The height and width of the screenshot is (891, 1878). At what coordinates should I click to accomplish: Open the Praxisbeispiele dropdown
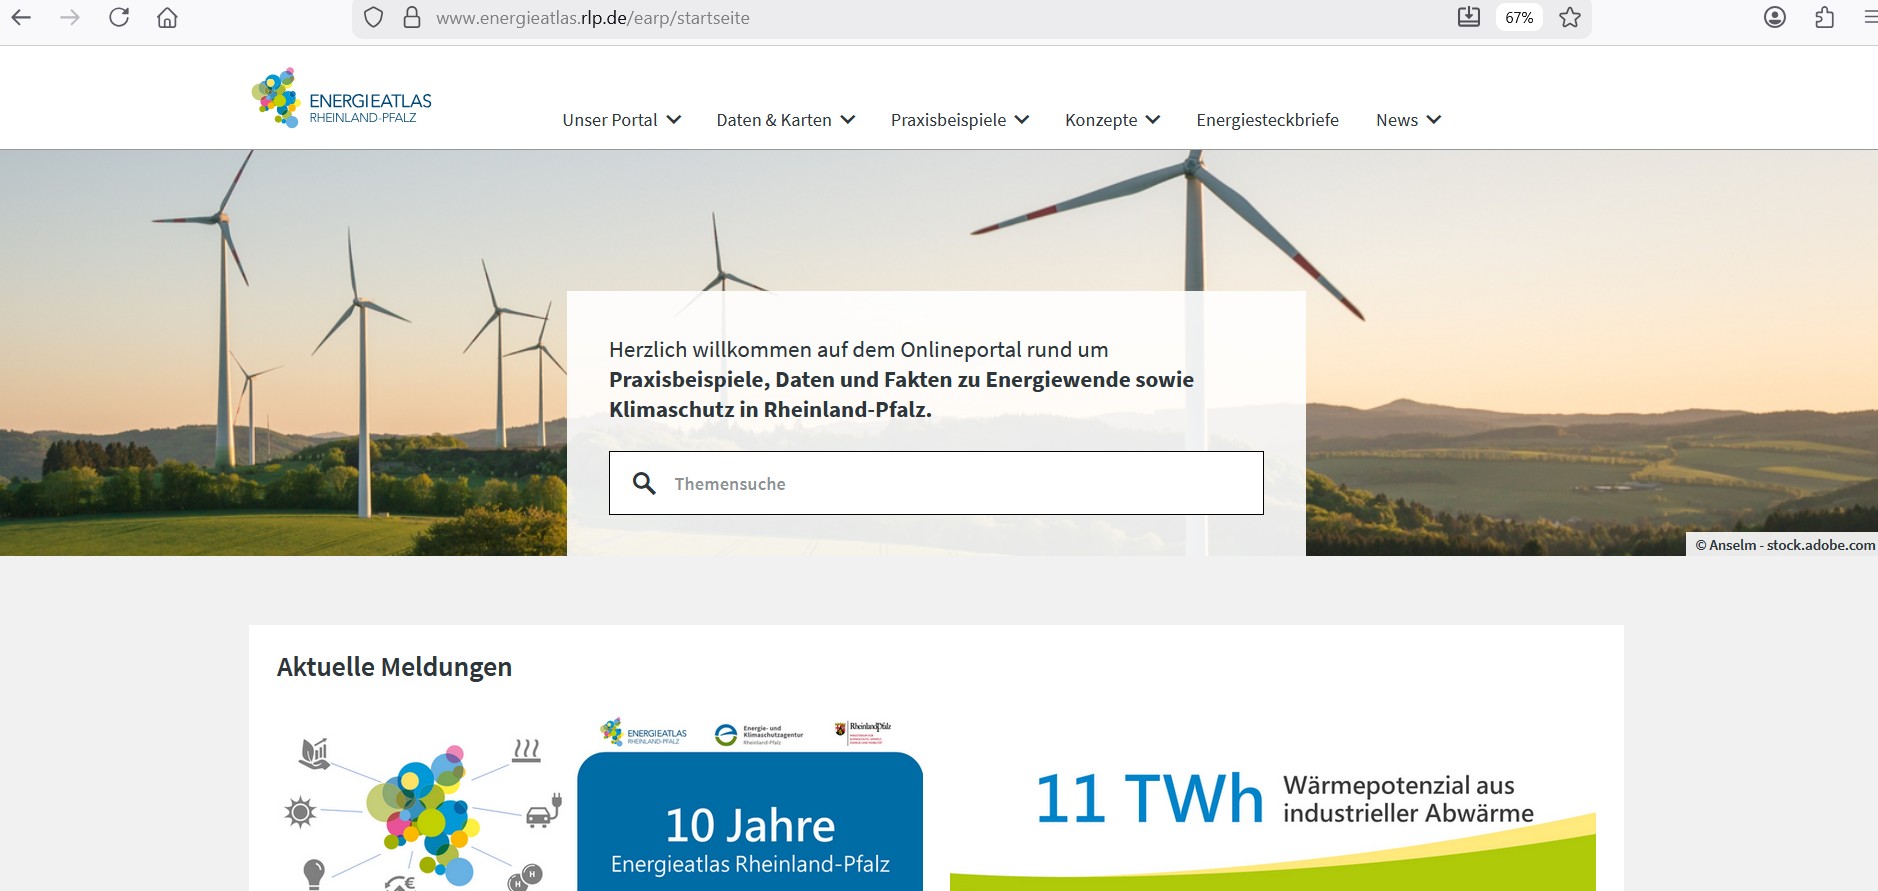pyautogui.click(x=959, y=120)
